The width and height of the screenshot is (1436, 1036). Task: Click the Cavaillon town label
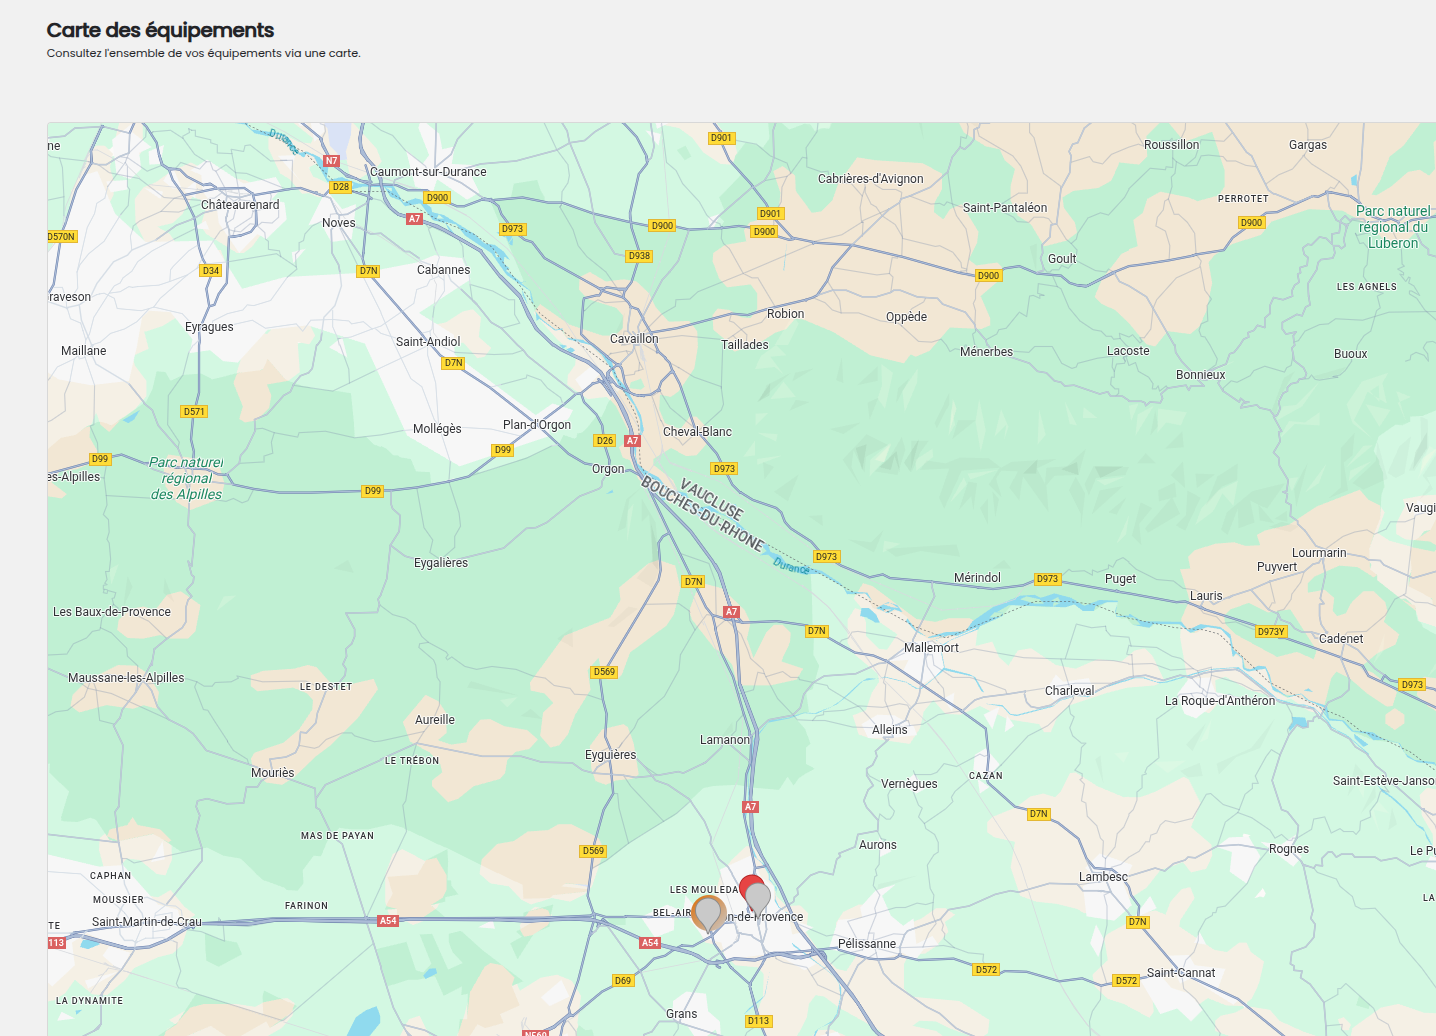point(634,339)
